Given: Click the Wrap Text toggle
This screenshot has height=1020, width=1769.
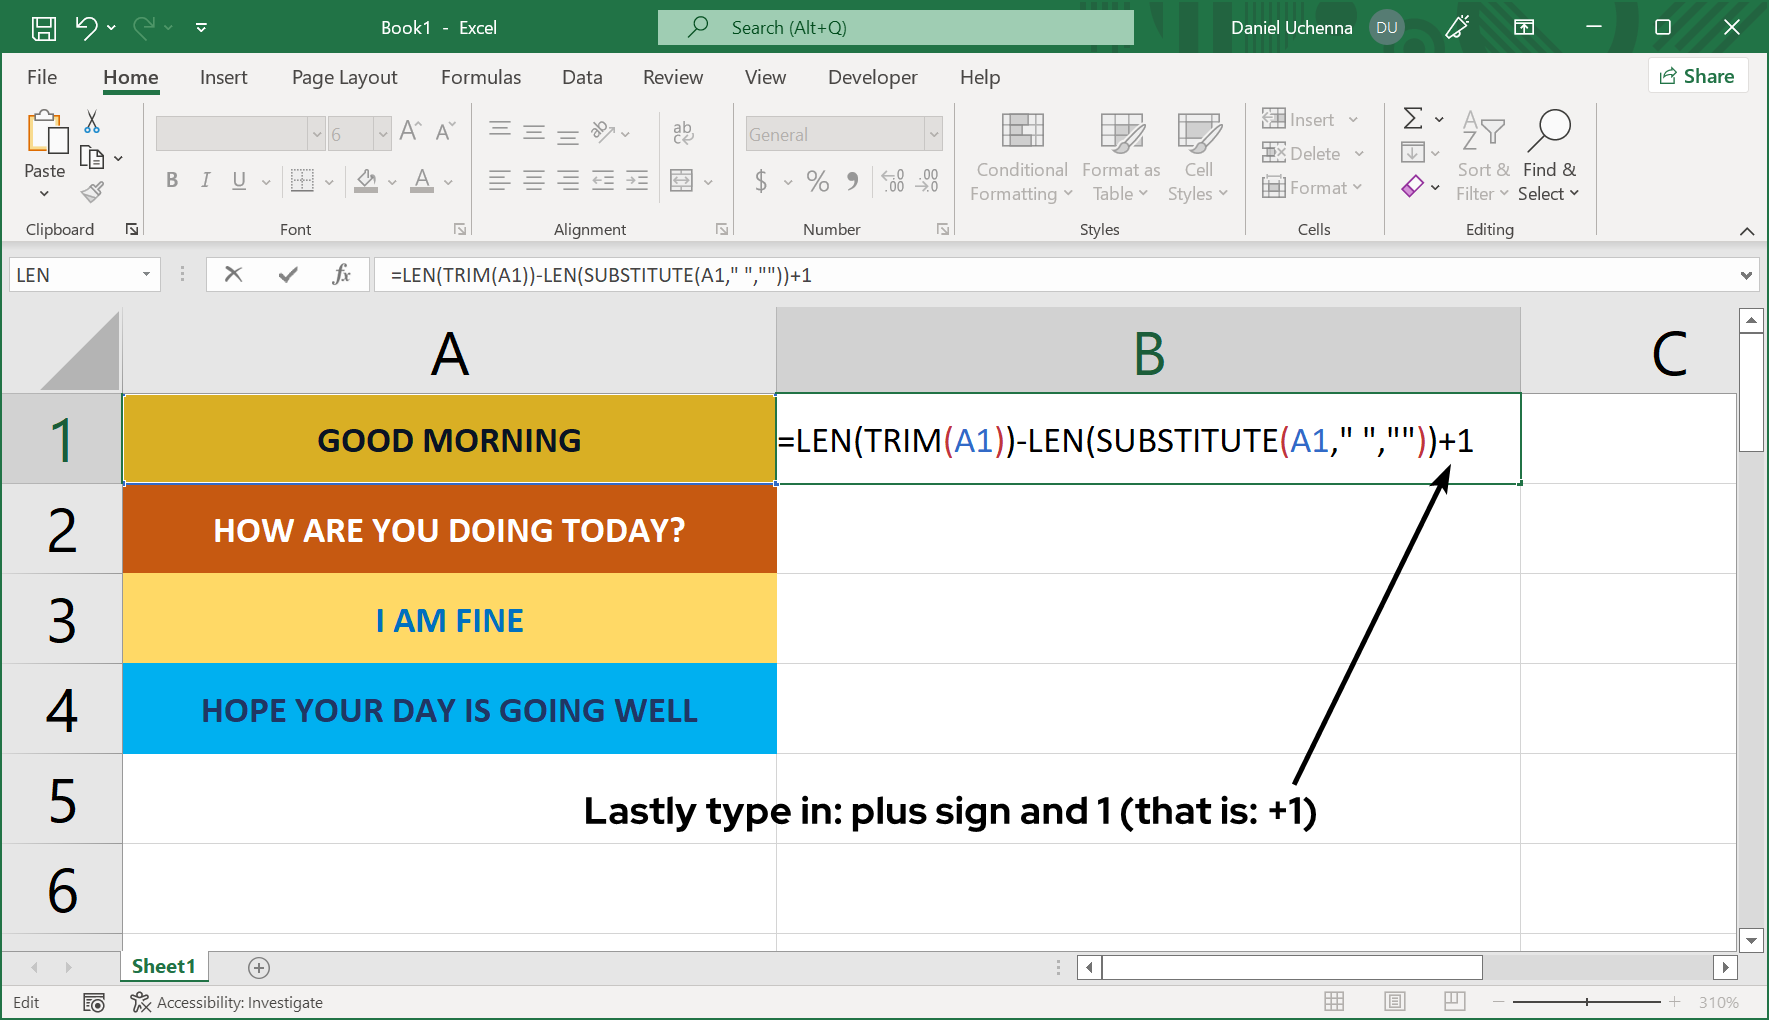Looking at the screenshot, I should [683, 131].
